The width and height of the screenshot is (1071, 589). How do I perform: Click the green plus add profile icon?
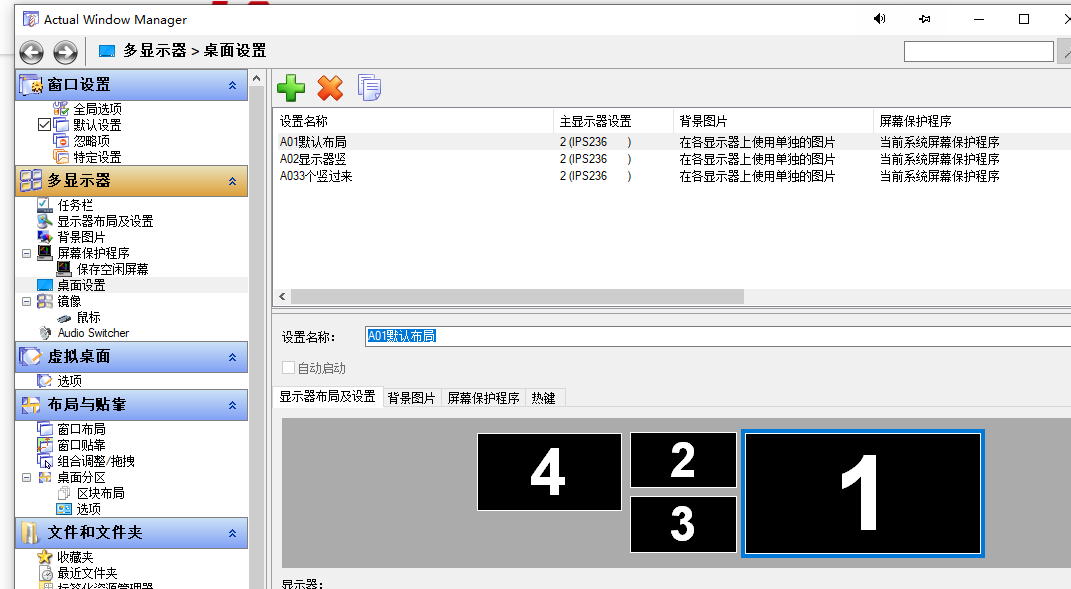[x=291, y=88]
